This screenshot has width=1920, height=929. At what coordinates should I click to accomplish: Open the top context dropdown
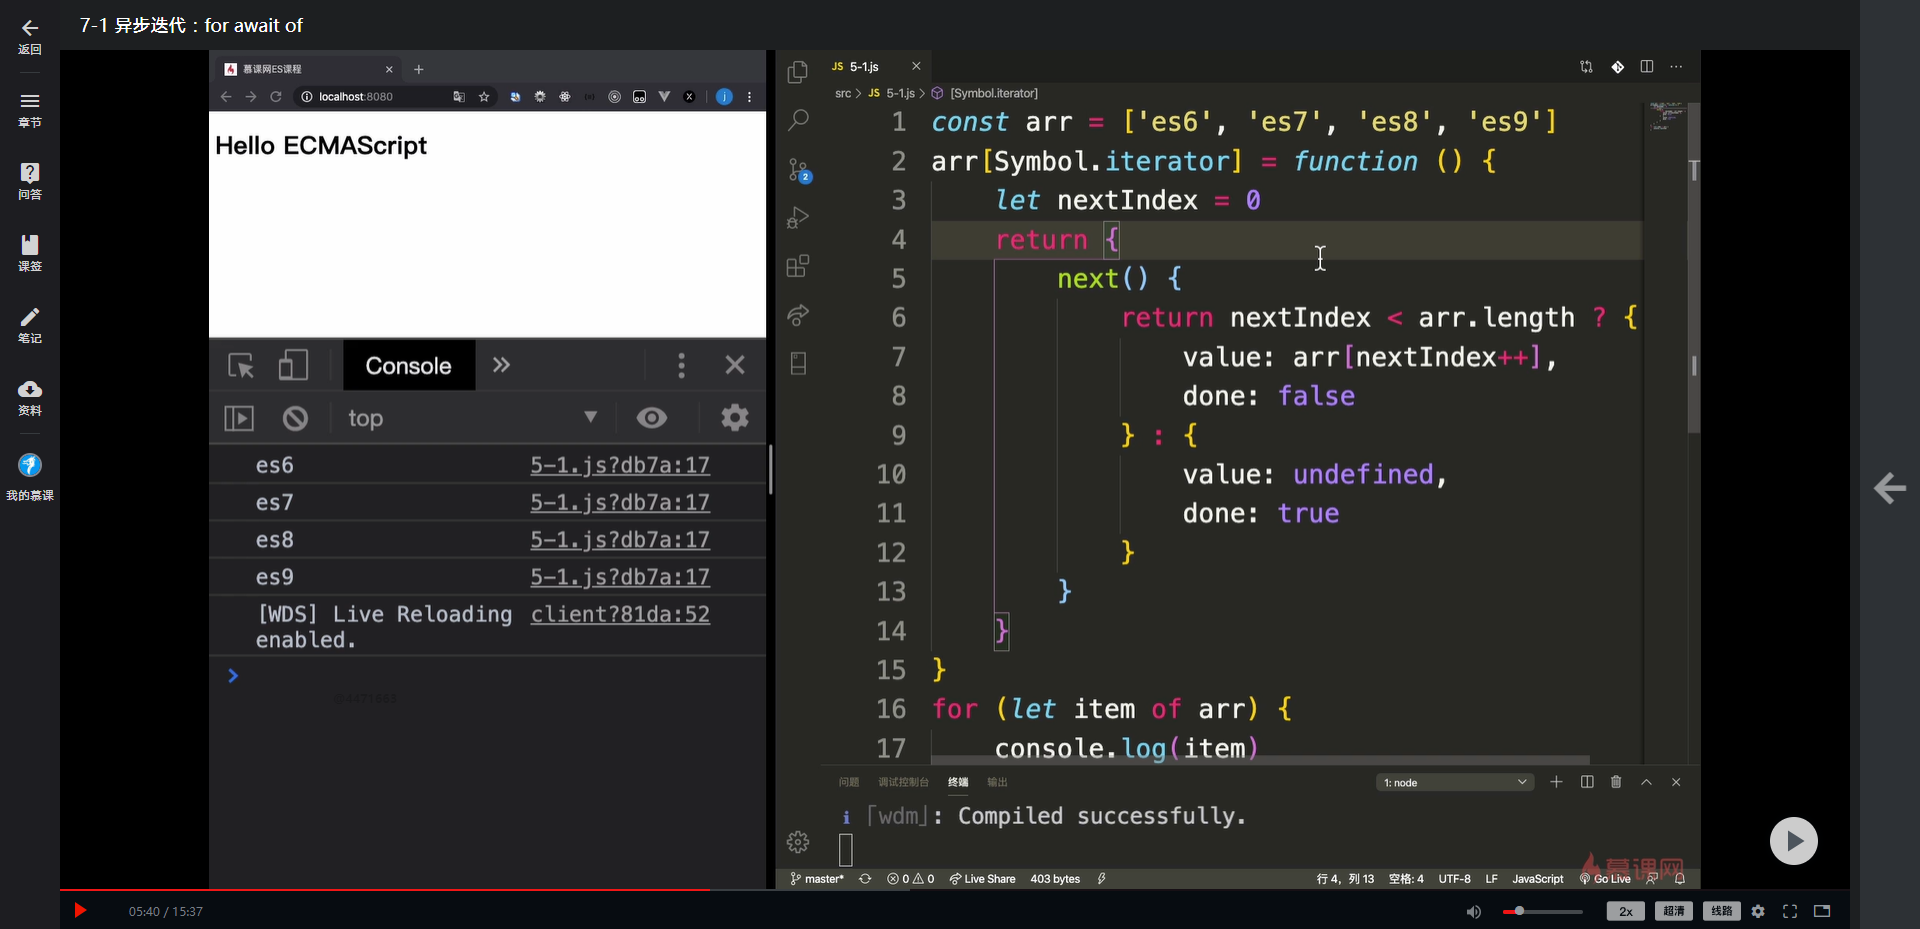tap(471, 418)
